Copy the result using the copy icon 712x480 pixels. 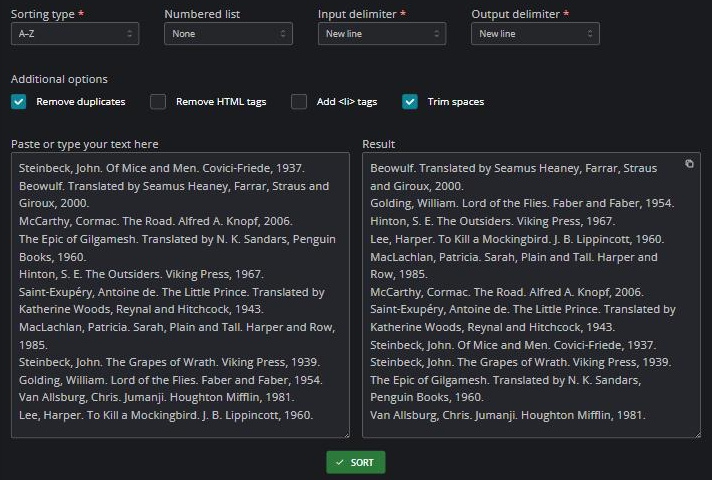689,164
